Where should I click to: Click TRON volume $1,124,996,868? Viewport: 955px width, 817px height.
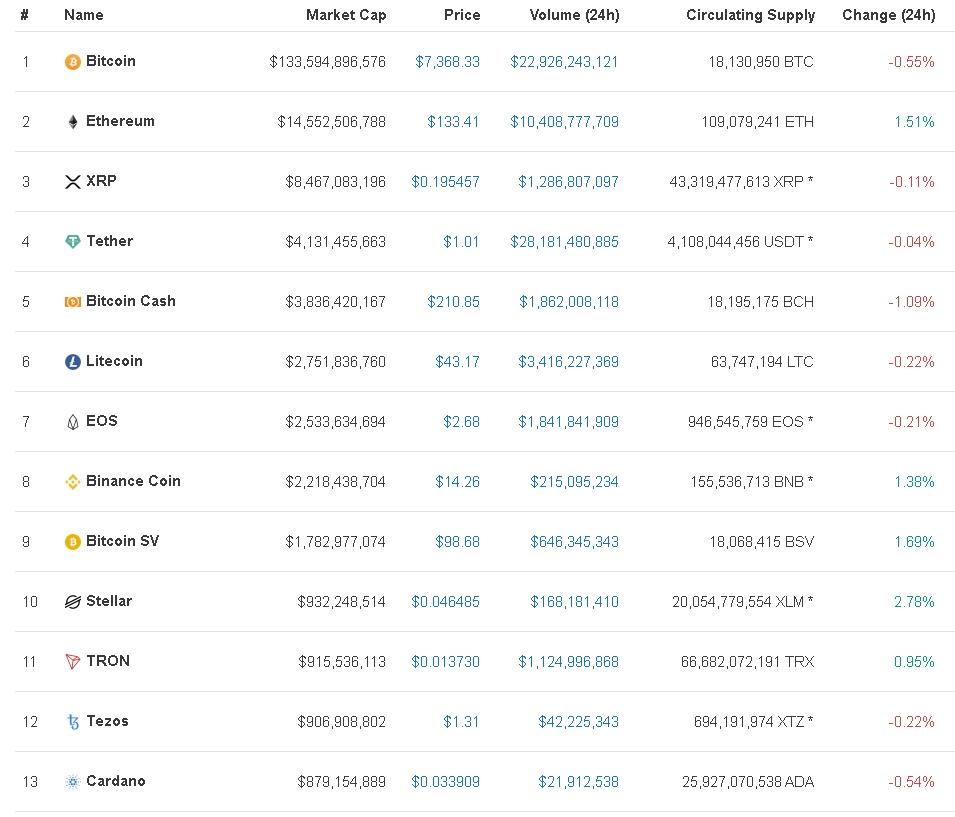click(x=568, y=662)
